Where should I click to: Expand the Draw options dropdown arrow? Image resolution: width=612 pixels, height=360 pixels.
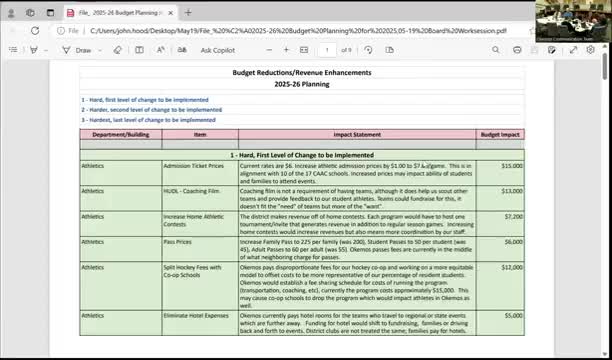tap(100, 50)
